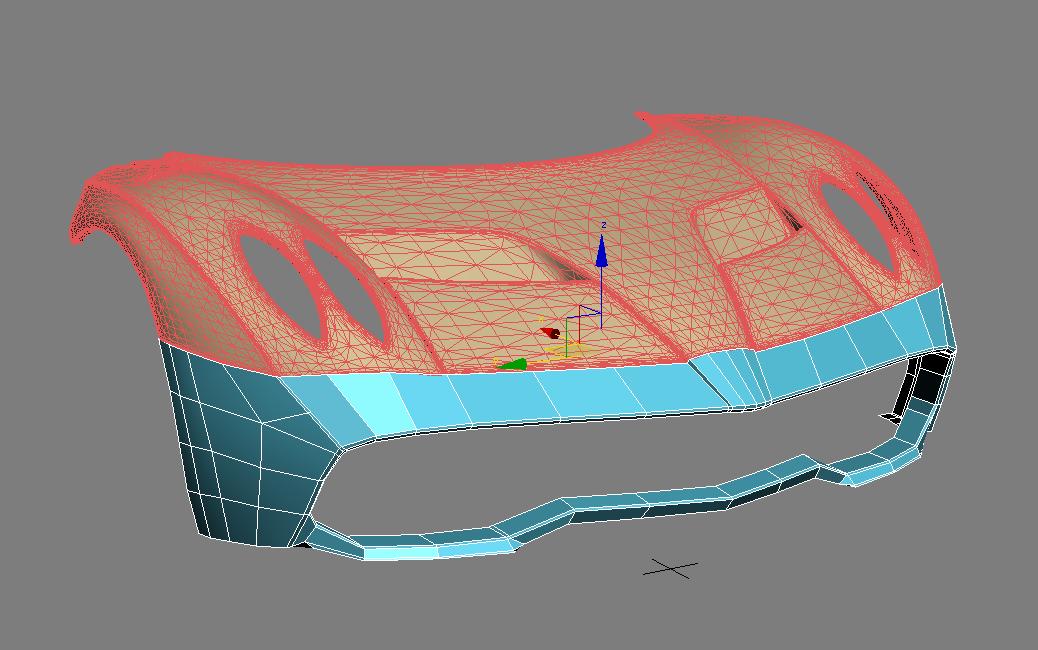Click the Z label above the blue arrow
This screenshot has width=1038, height=650.
tap(603, 226)
